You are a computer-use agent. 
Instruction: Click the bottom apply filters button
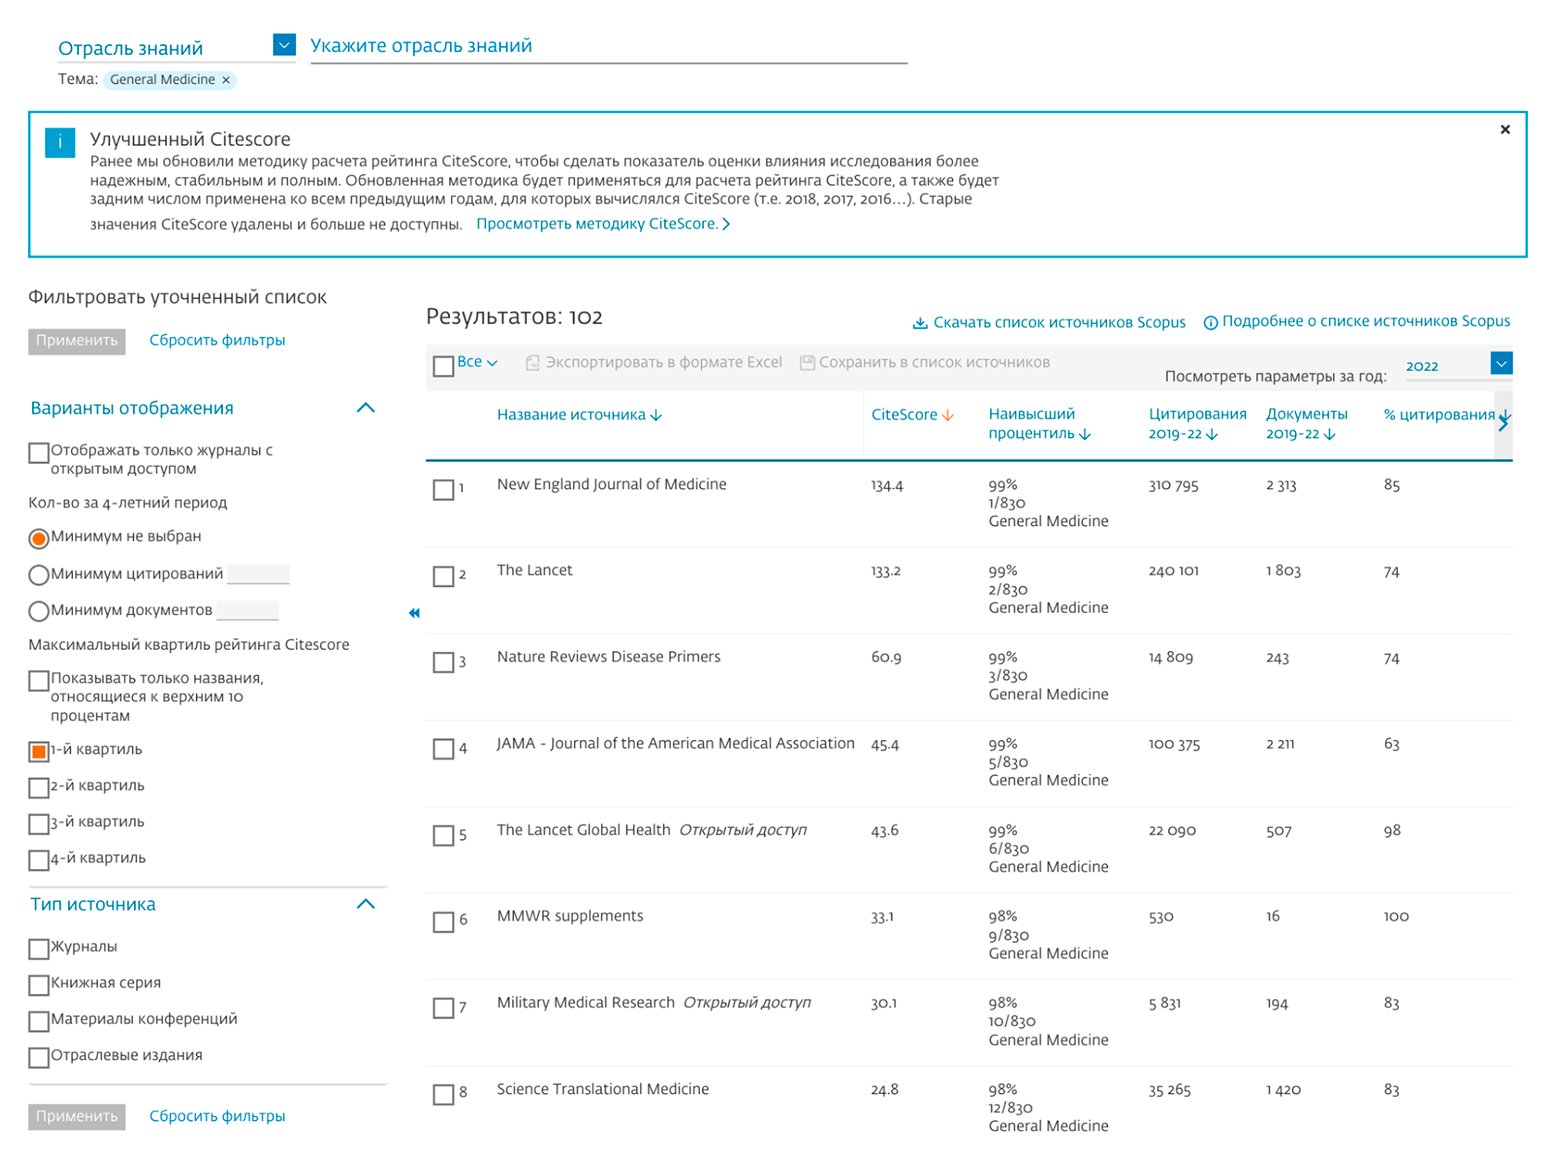[x=77, y=1117]
